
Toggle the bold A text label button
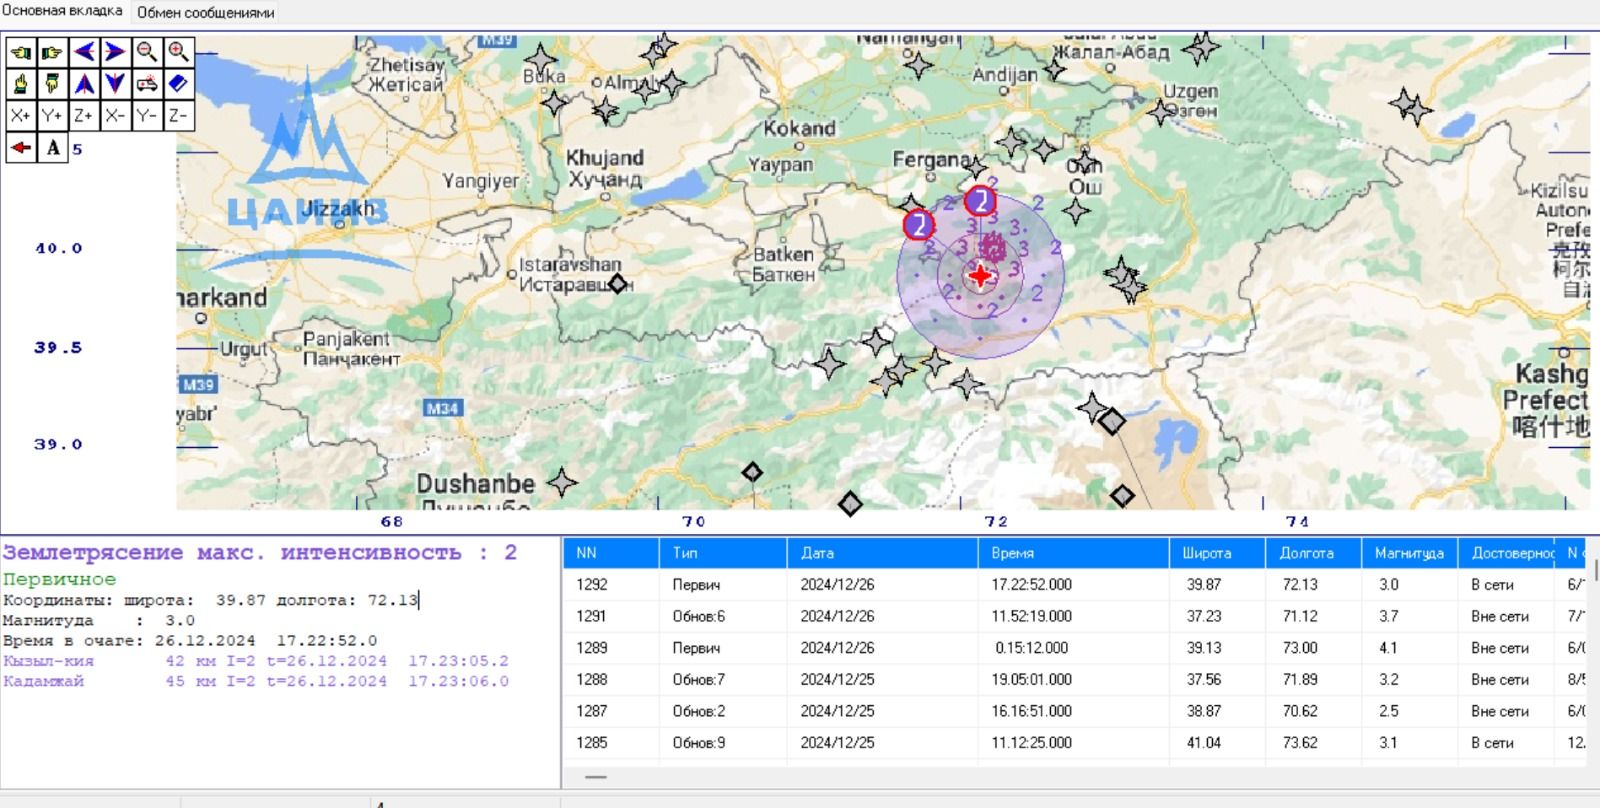point(52,148)
